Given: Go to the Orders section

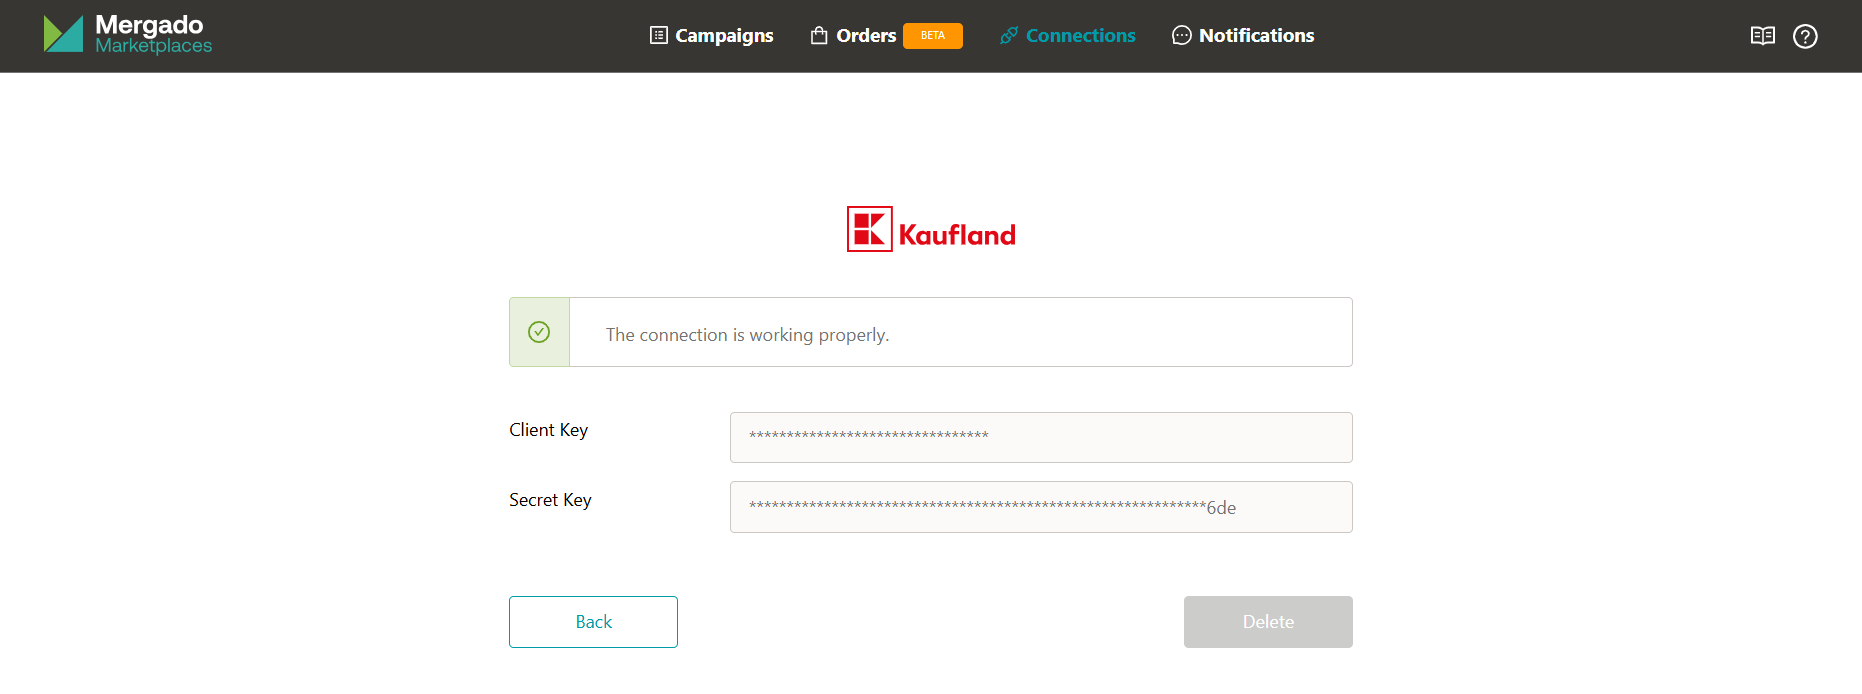Looking at the screenshot, I should (866, 36).
